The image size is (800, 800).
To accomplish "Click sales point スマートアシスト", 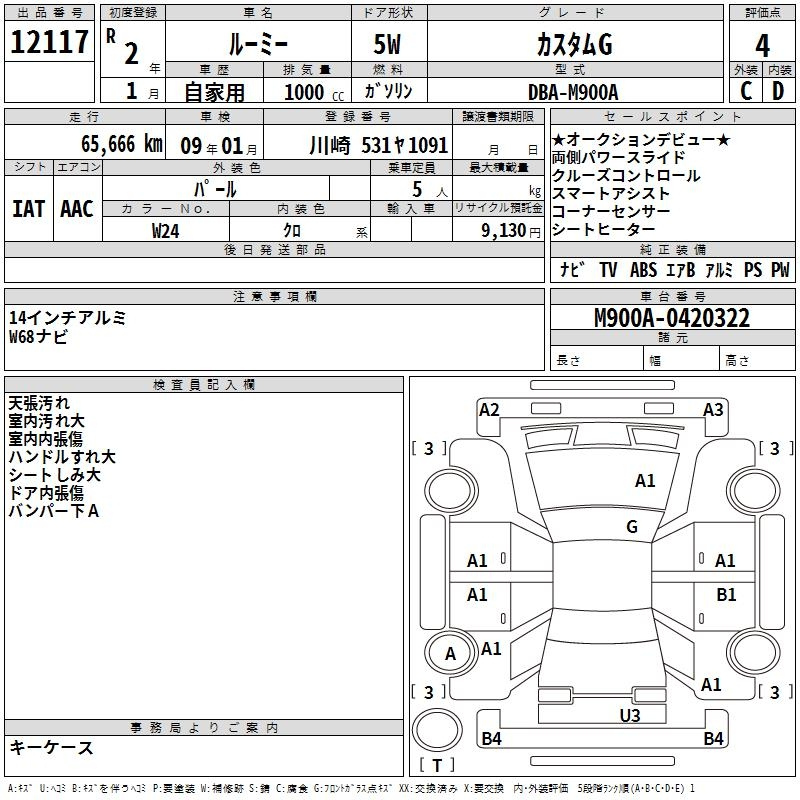I will coord(611,193).
